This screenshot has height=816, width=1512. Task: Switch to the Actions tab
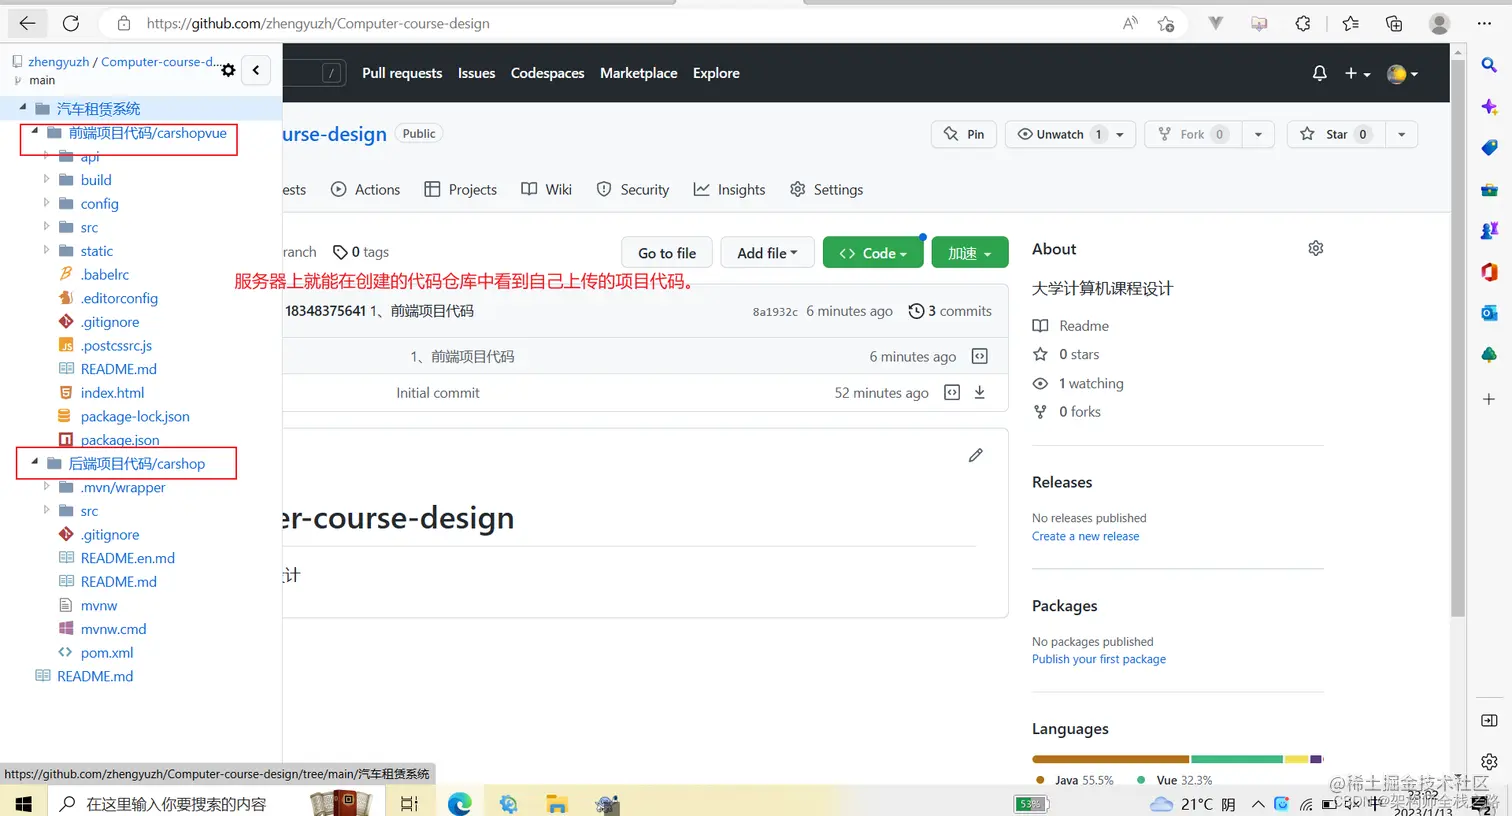coord(365,189)
